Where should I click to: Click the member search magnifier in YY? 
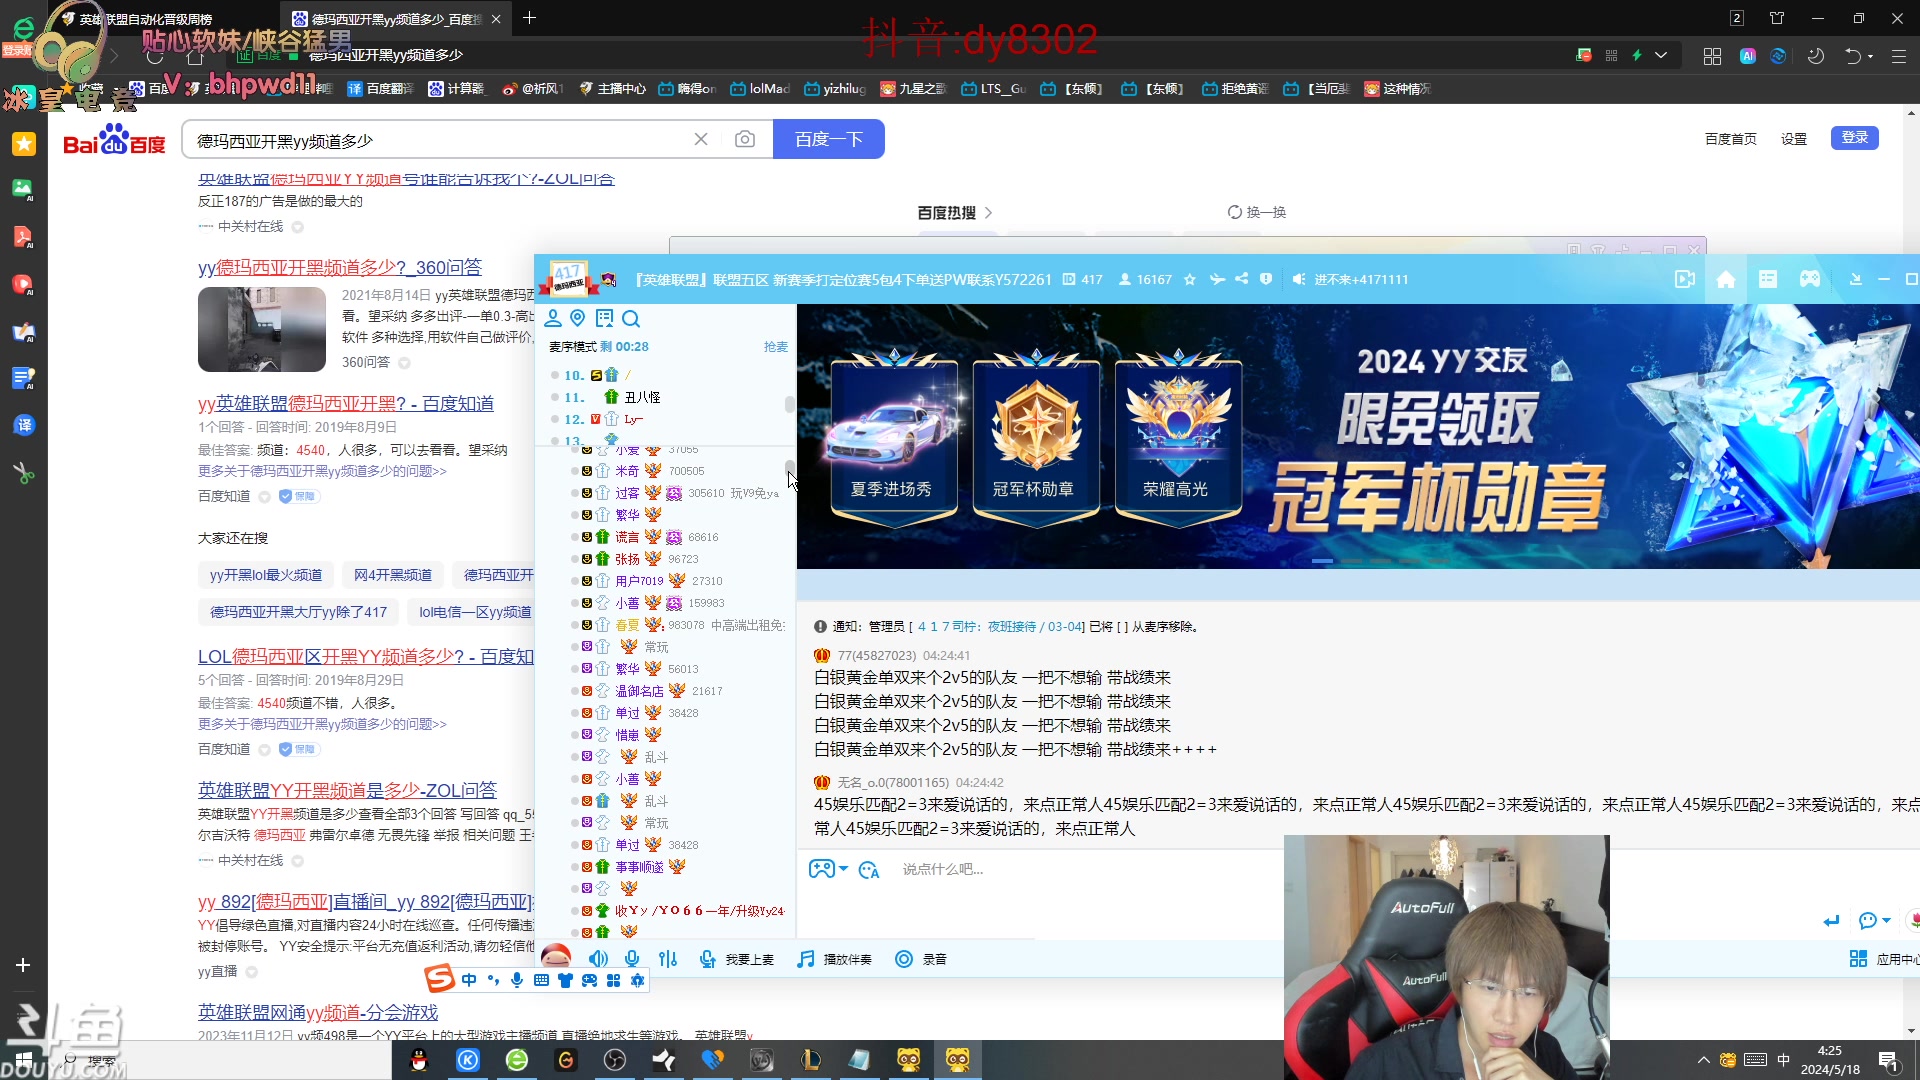pos(631,318)
